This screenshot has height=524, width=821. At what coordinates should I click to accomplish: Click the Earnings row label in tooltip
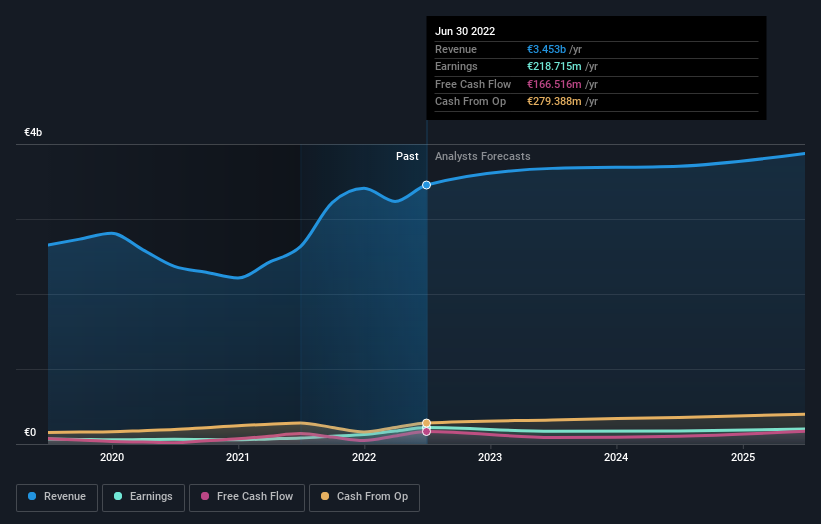(457, 66)
